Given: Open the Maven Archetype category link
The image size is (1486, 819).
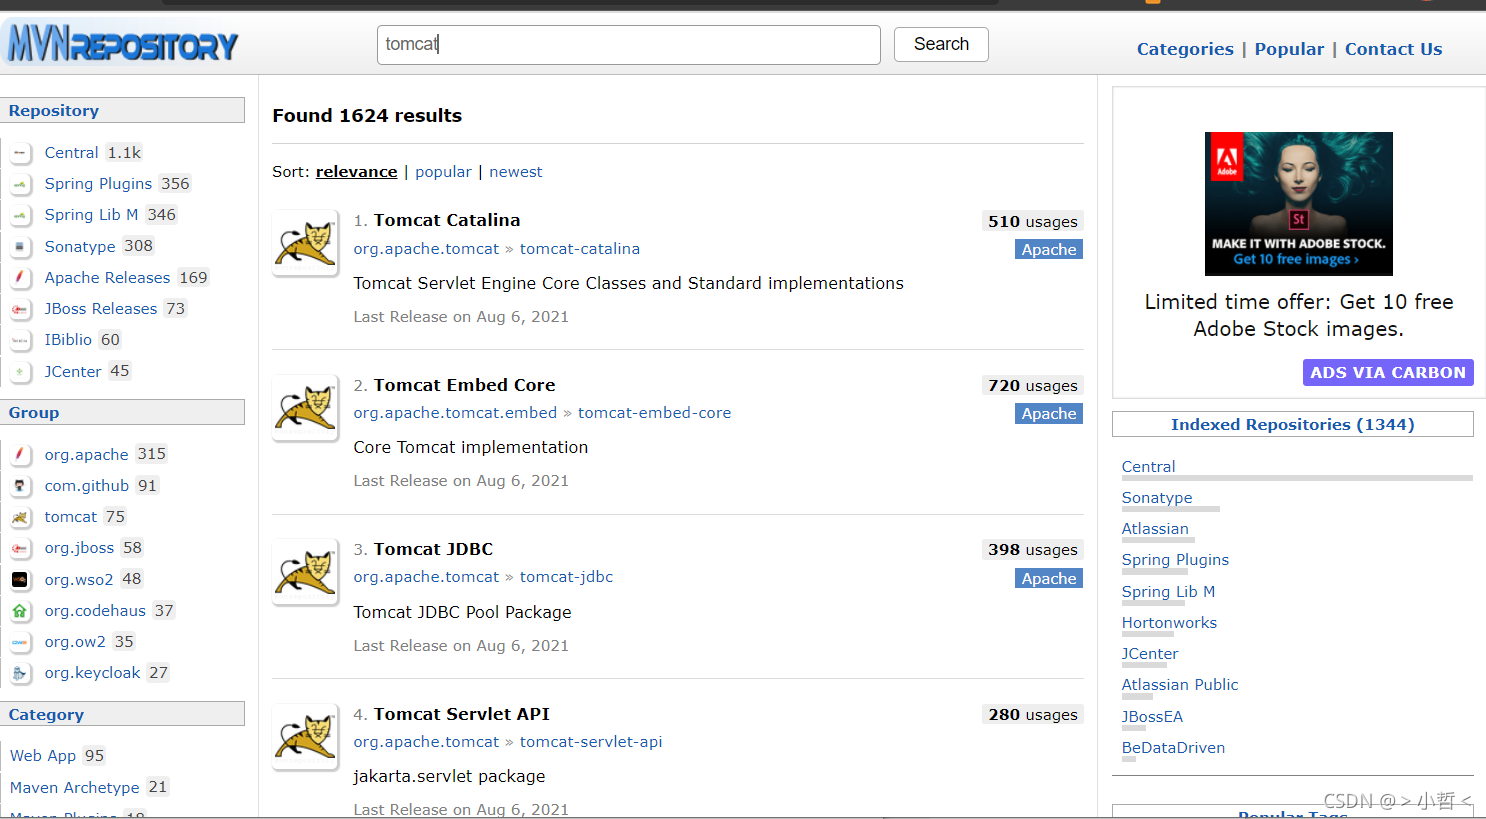Looking at the screenshot, I should click(x=75, y=788).
